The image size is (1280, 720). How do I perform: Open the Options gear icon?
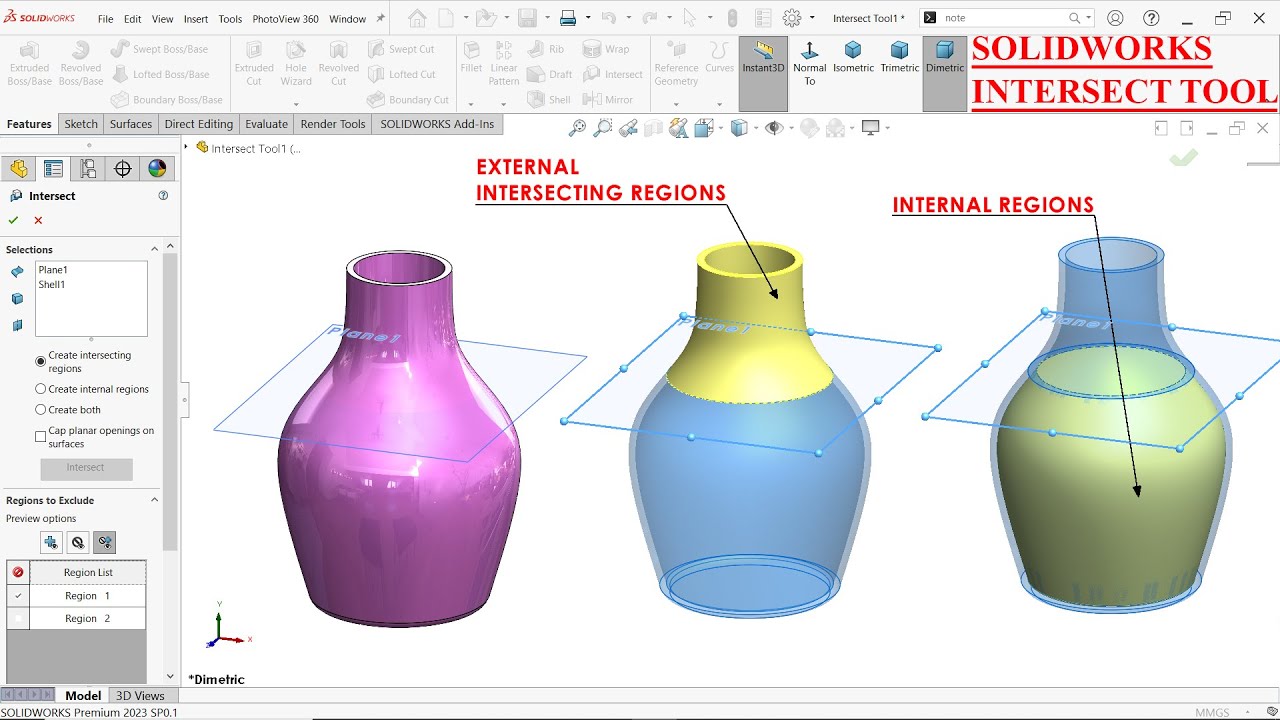pyautogui.click(x=792, y=18)
